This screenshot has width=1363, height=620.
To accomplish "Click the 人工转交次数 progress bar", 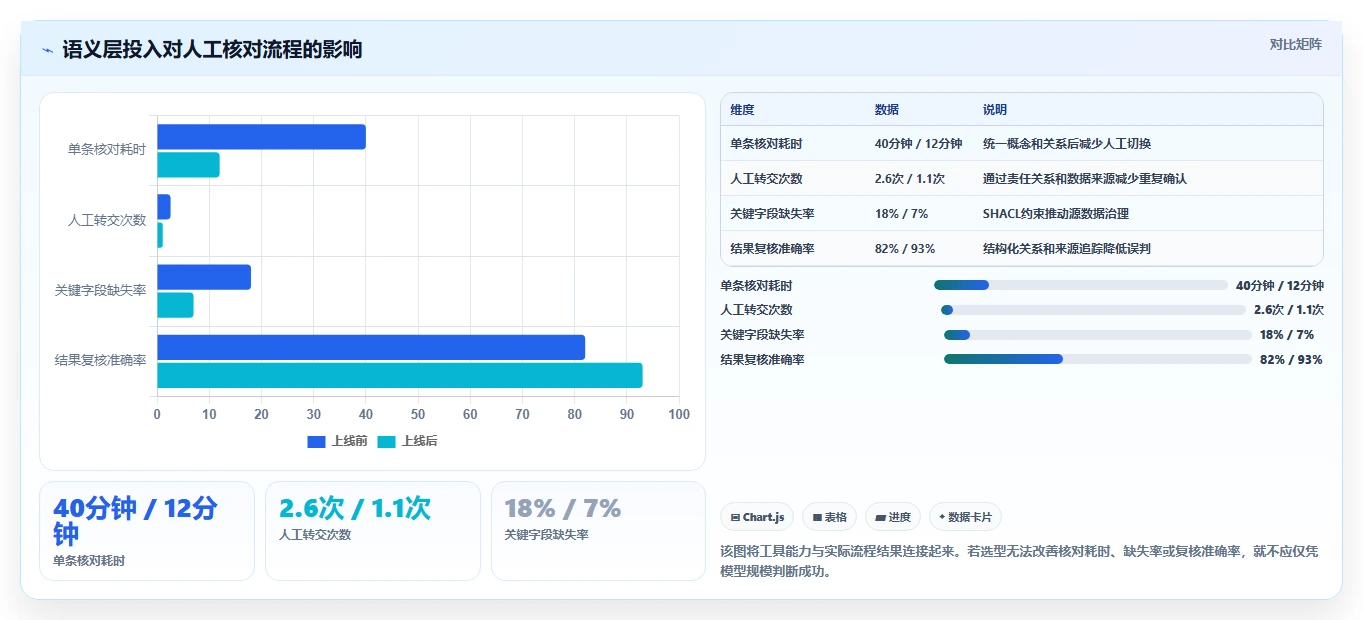I will tap(1093, 310).
